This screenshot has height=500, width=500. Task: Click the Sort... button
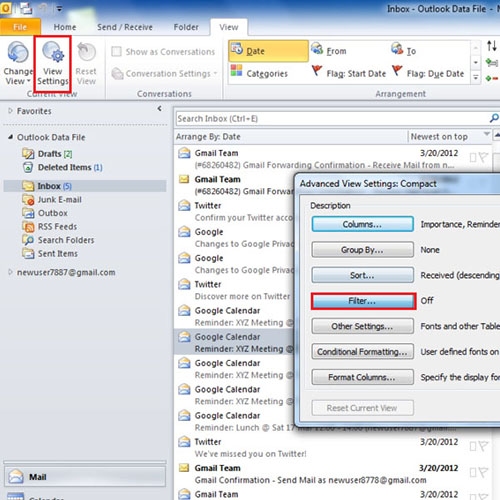(363, 275)
